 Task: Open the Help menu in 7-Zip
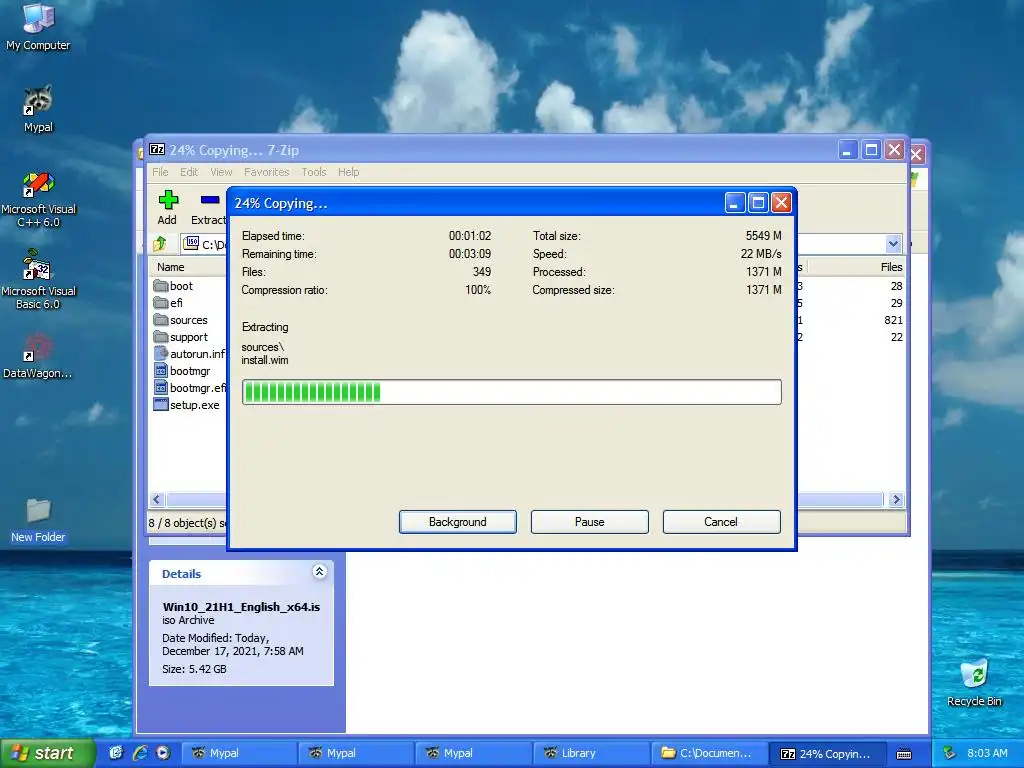pos(348,172)
